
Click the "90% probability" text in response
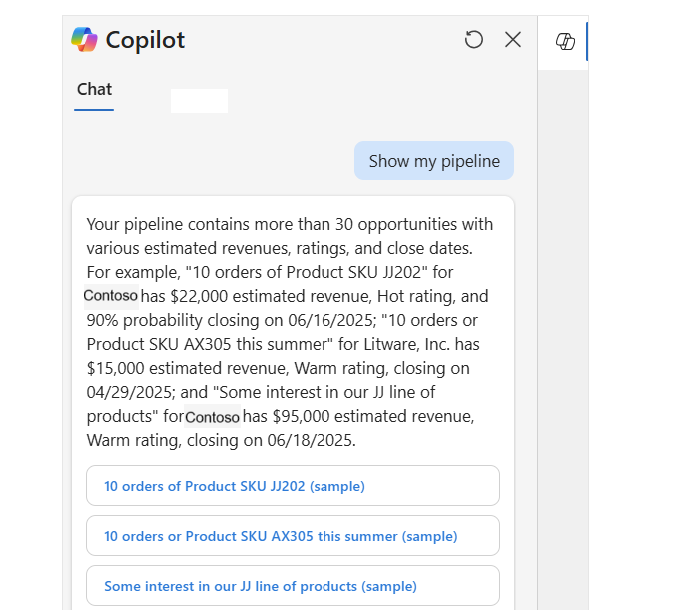144,320
